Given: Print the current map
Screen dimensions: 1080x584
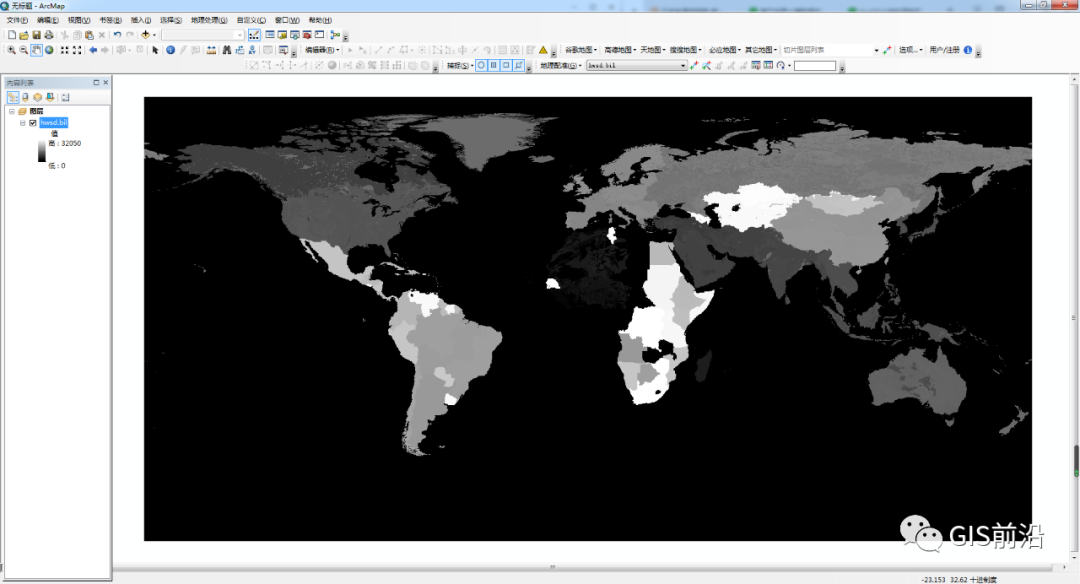Looking at the screenshot, I should coord(49,34).
